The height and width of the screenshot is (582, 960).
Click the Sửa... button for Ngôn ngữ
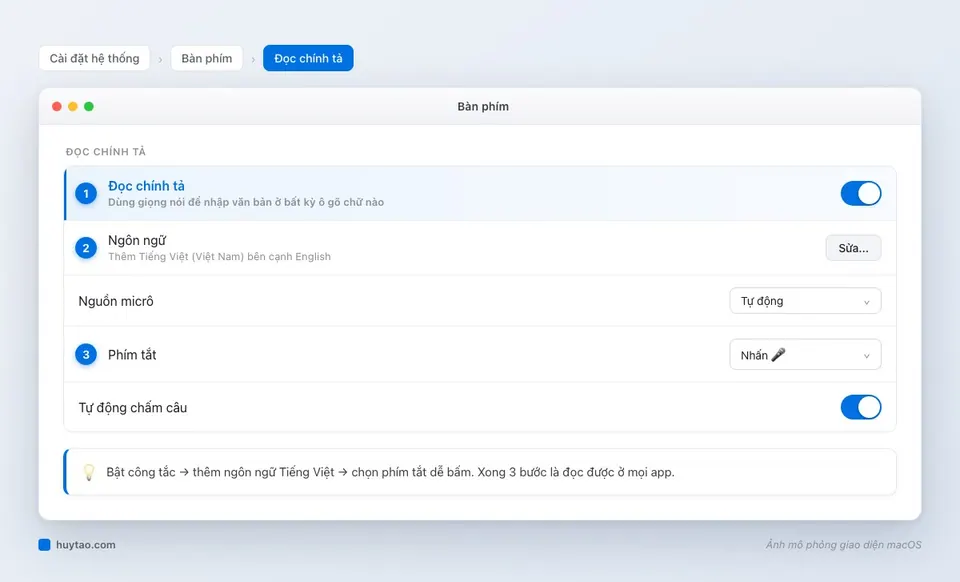tap(853, 248)
